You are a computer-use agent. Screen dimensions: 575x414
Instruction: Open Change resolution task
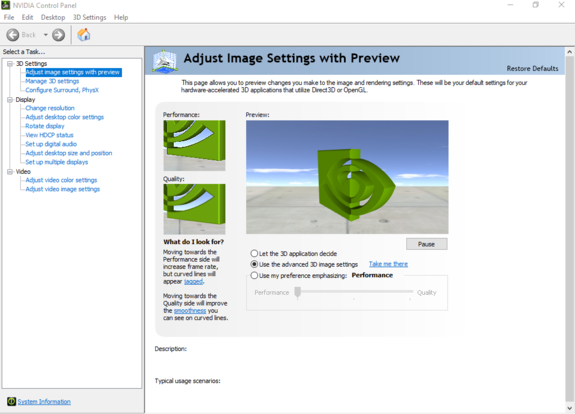50,108
